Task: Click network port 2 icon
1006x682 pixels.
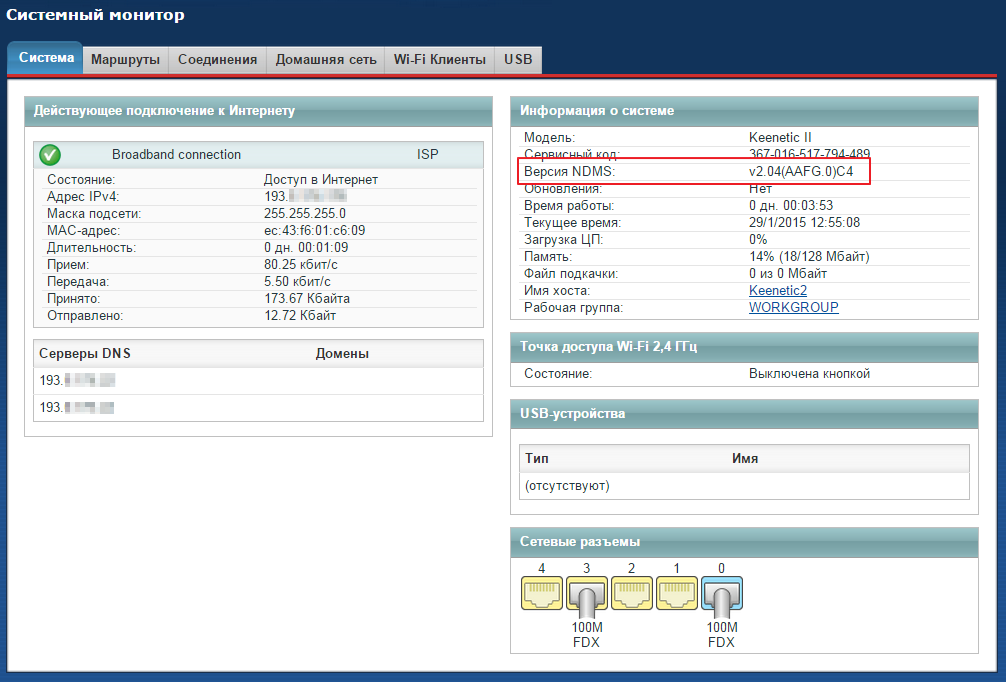Action: point(632,594)
